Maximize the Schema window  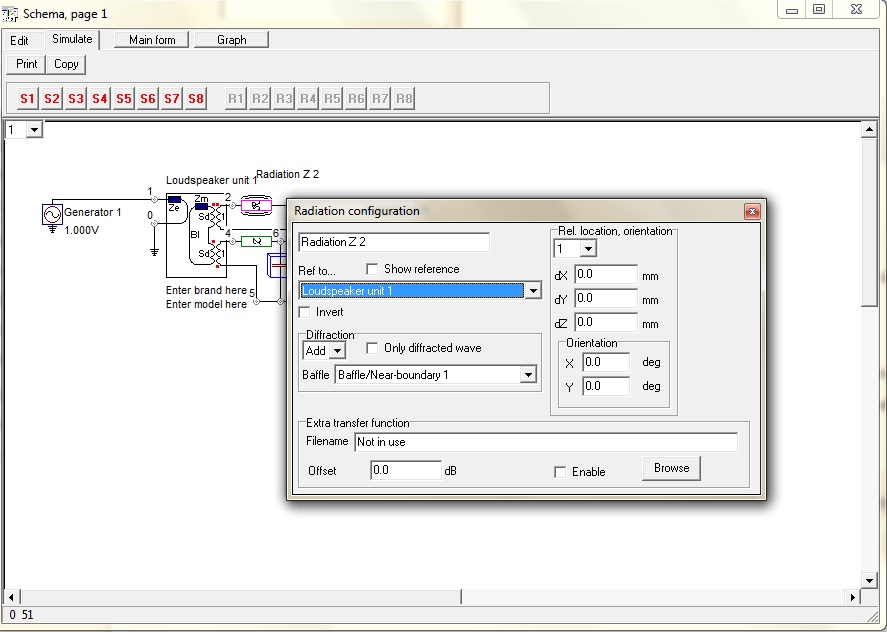(x=819, y=10)
